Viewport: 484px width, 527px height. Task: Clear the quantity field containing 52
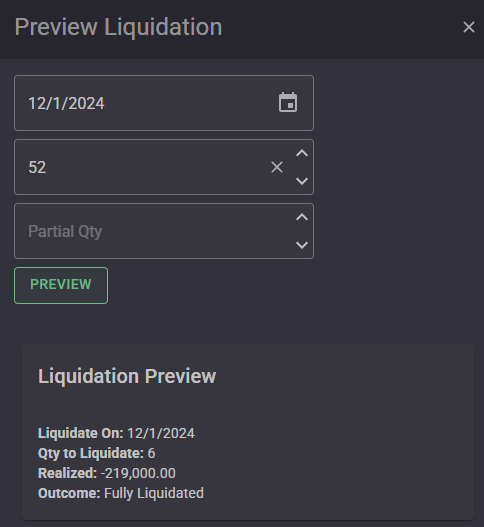(277, 167)
